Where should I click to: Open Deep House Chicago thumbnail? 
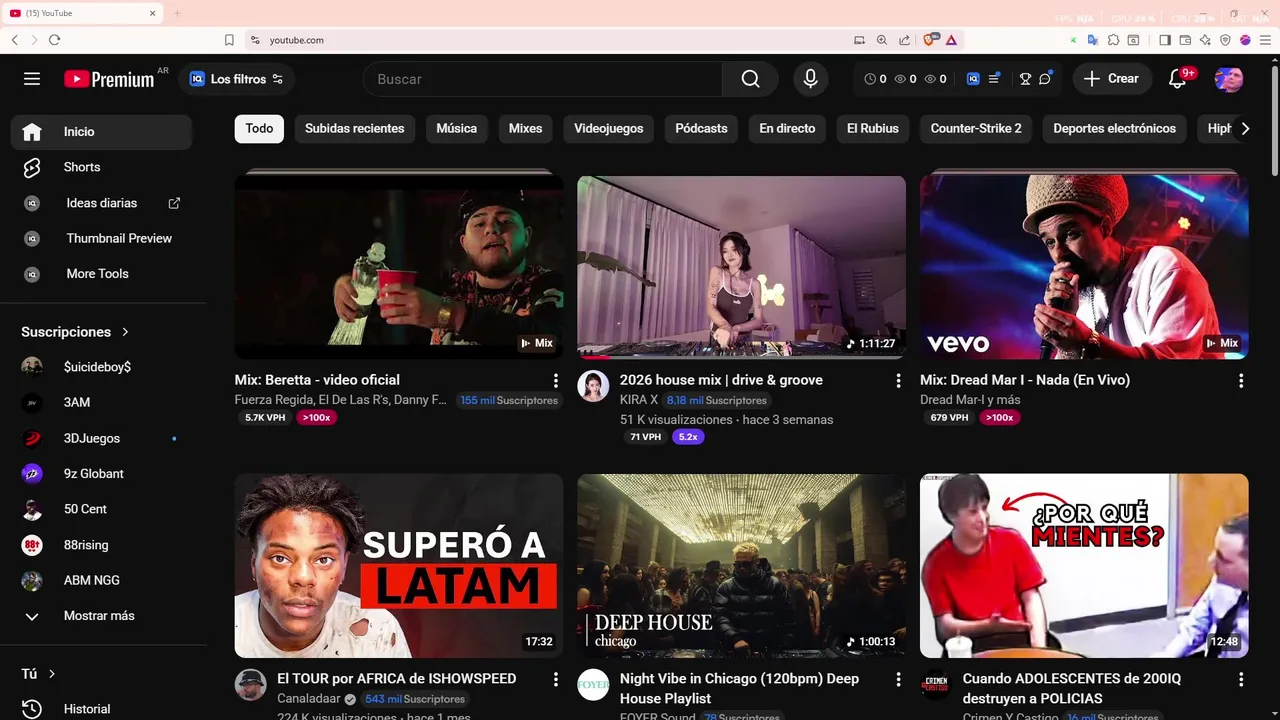pos(741,566)
